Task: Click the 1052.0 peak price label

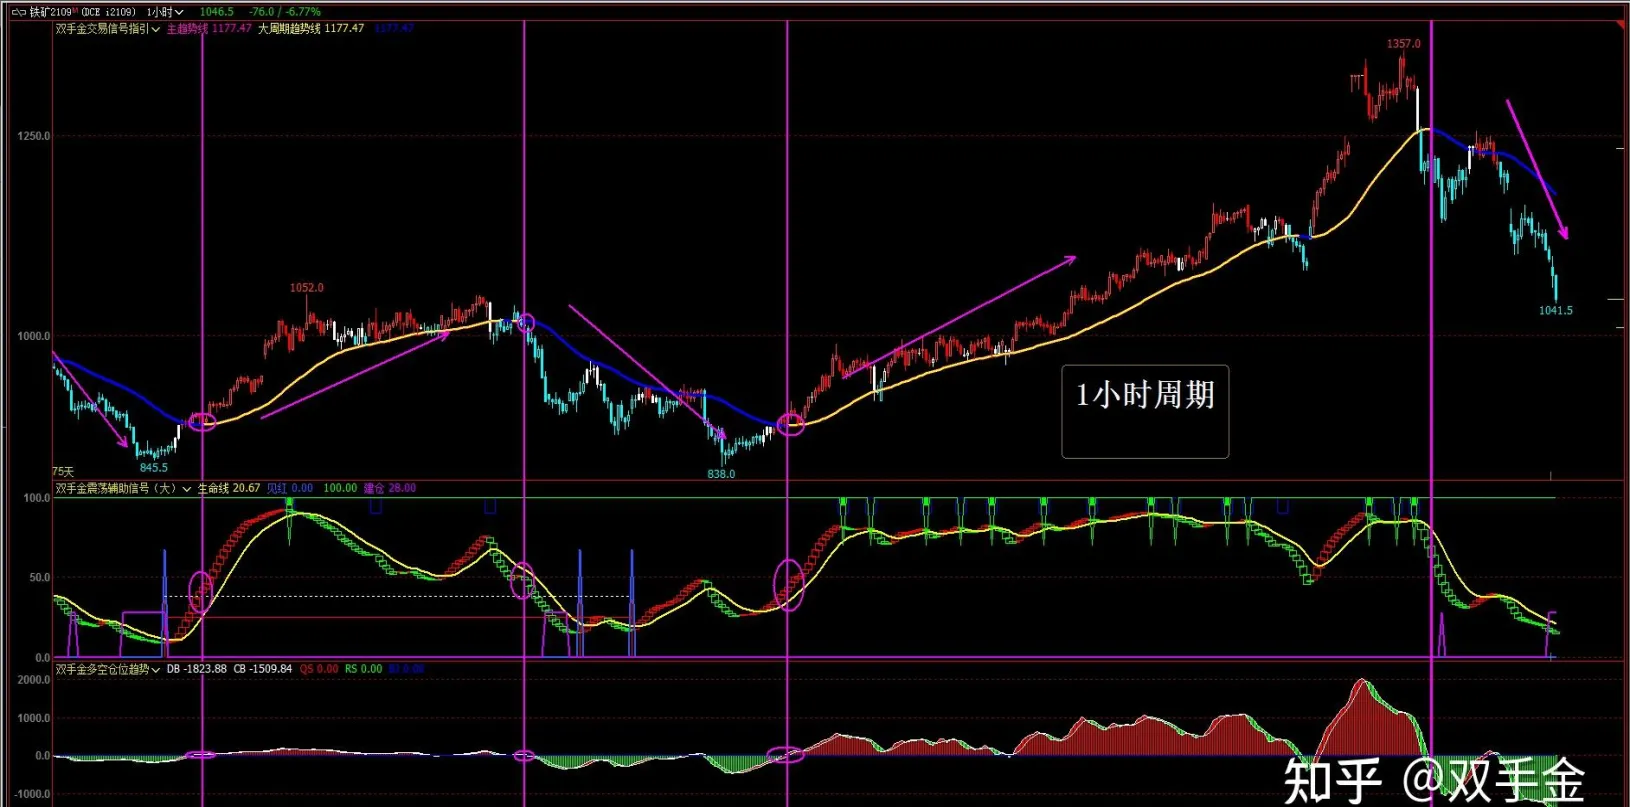Action: pyautogui.click(x=307, y=288)
